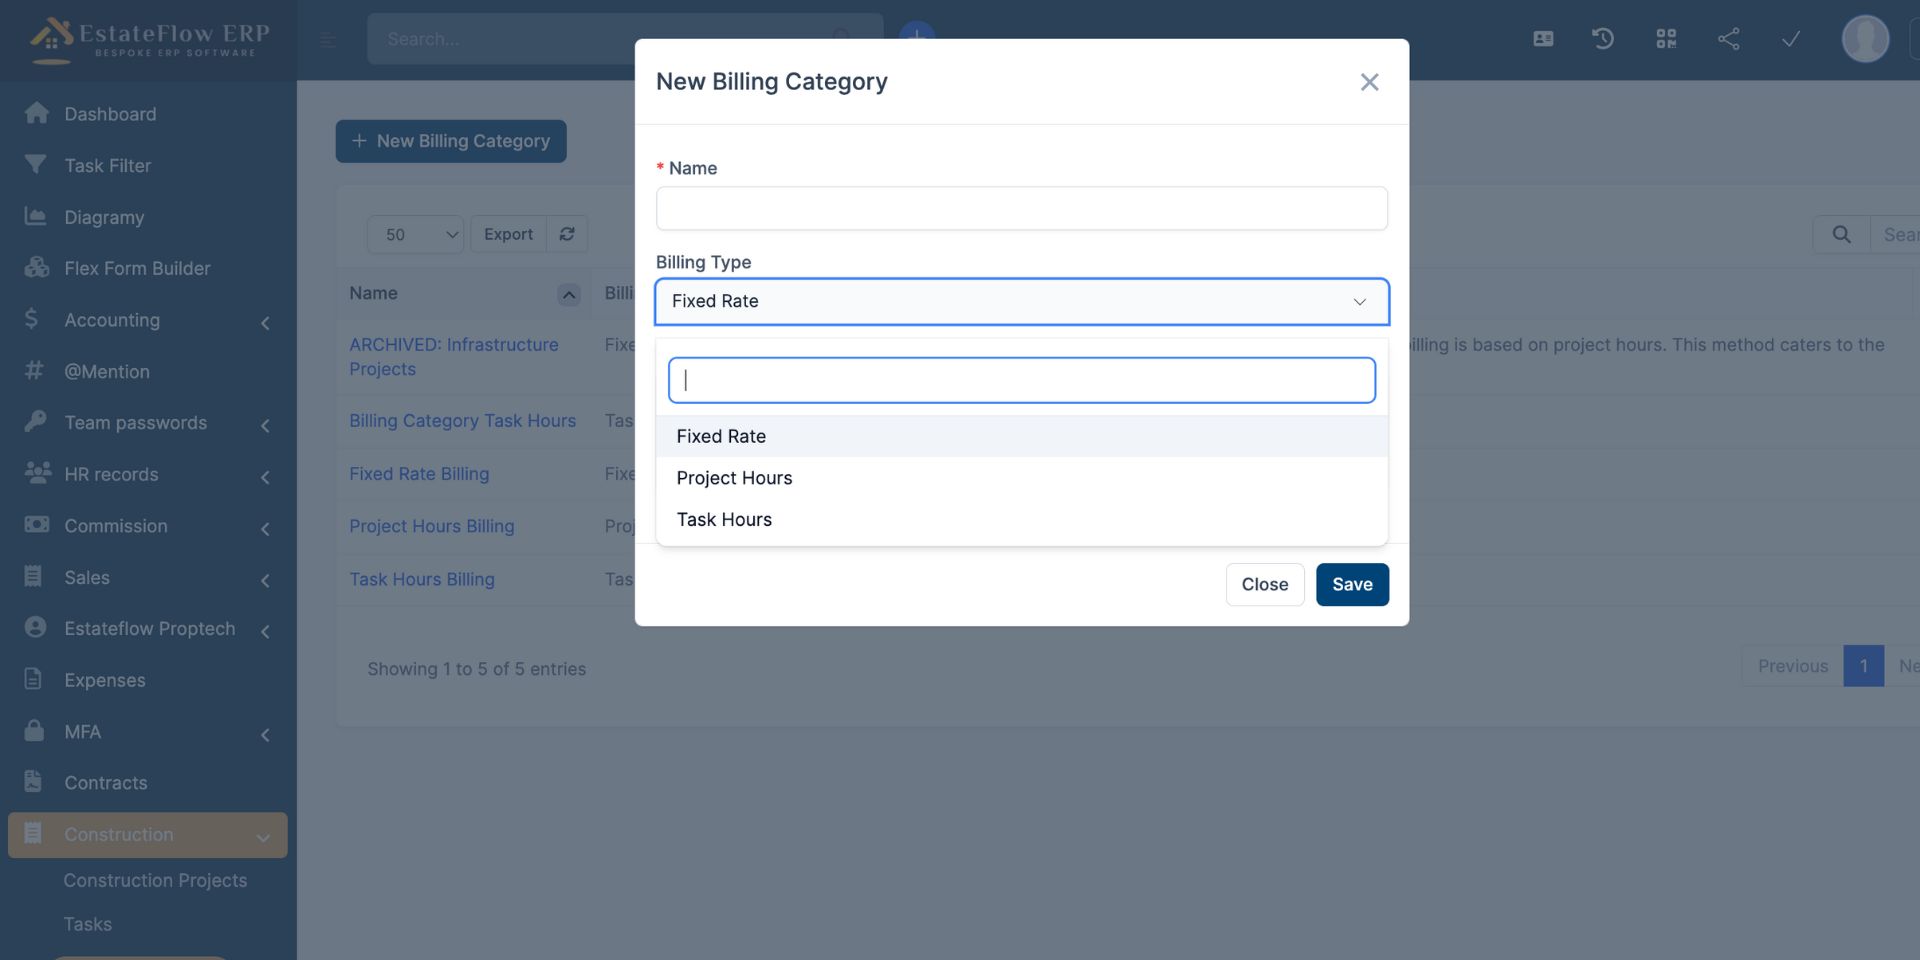Expand the Accounting sidebar menu

tap(147, 320)
